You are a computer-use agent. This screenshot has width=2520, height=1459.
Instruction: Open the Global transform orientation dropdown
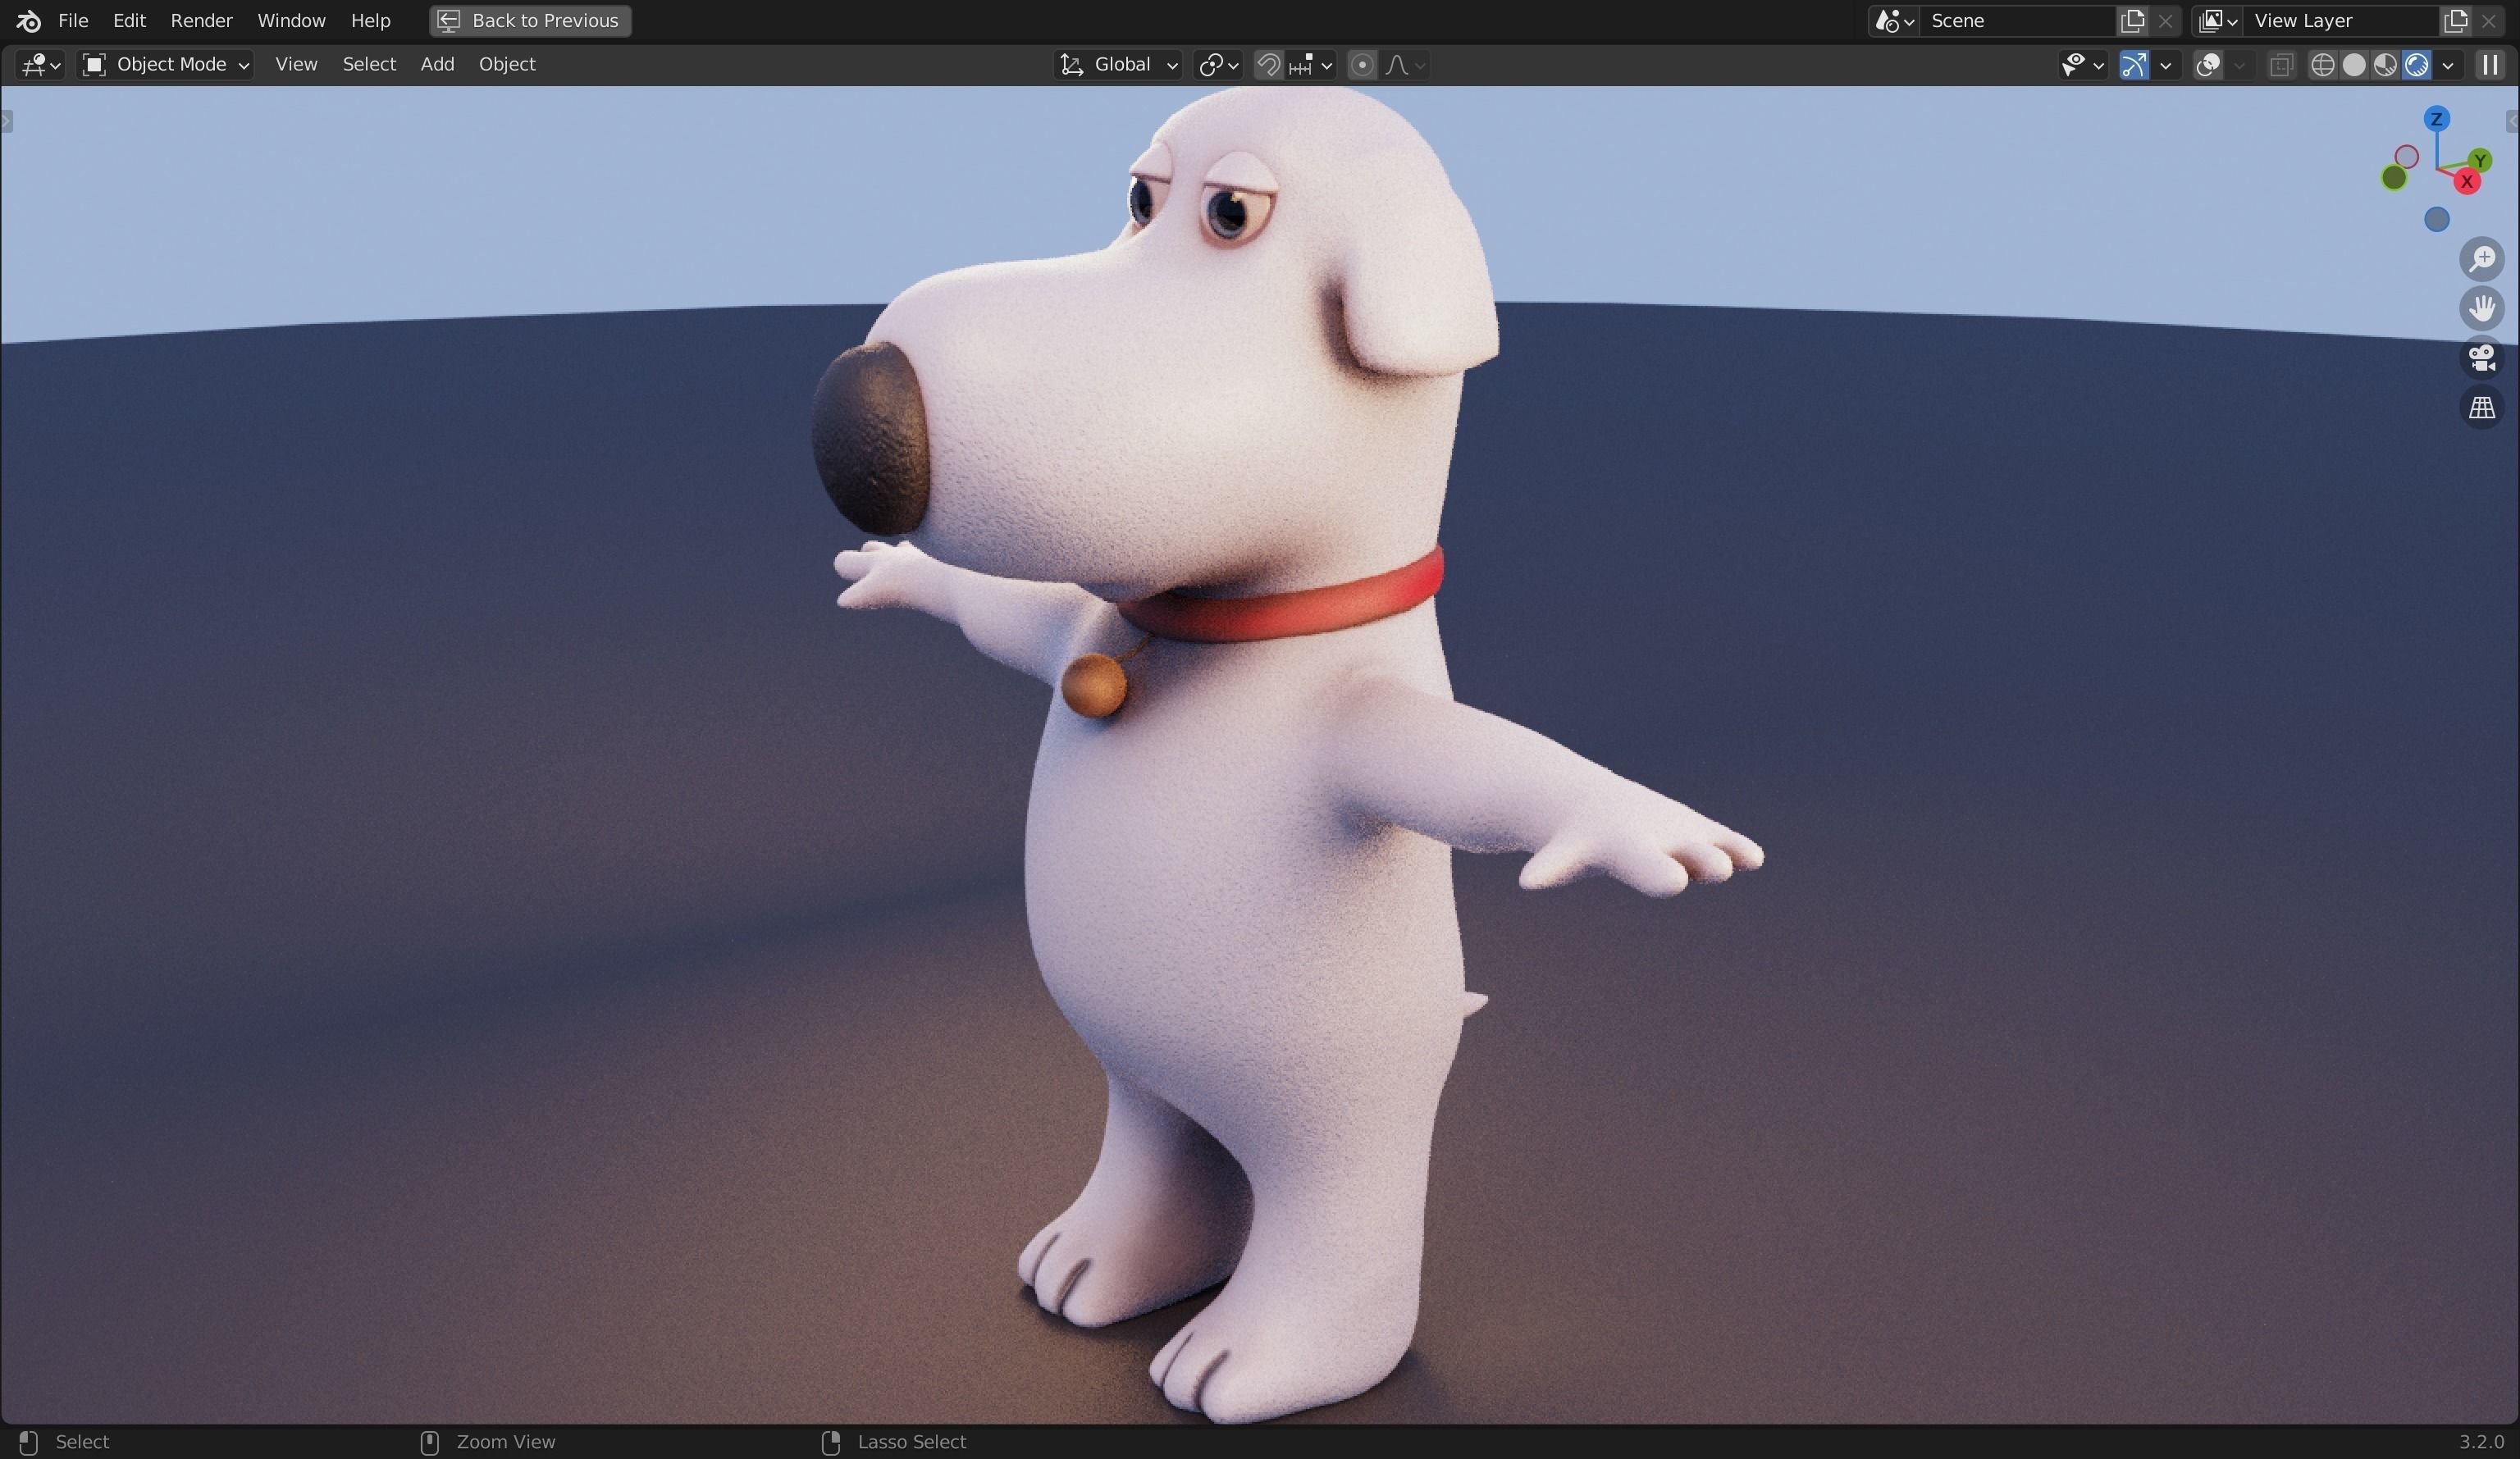pyautogui.click(x=1118, y=65)
